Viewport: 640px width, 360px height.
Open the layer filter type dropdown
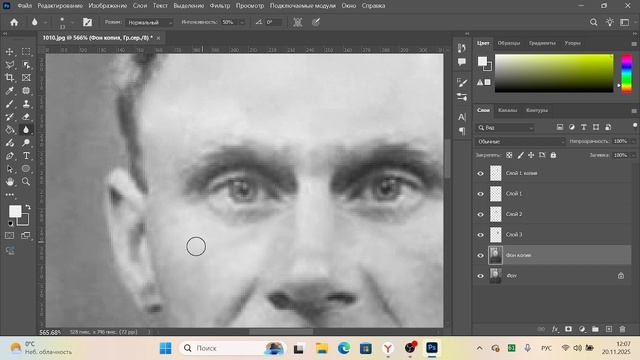coord(505,128)
